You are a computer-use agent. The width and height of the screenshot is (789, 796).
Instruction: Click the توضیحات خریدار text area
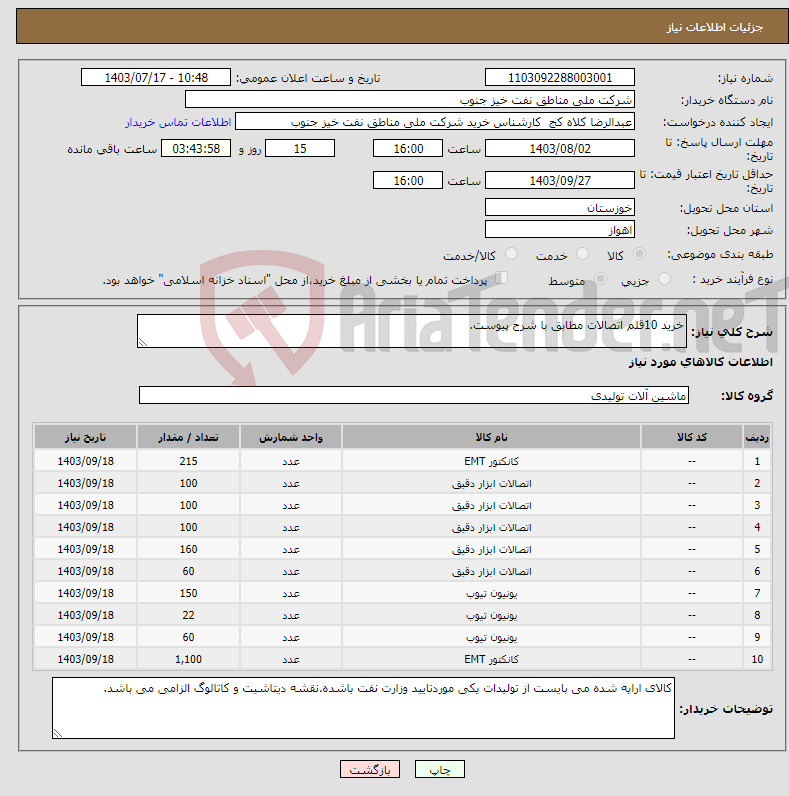pyautogui.click(x=363, y=708)
